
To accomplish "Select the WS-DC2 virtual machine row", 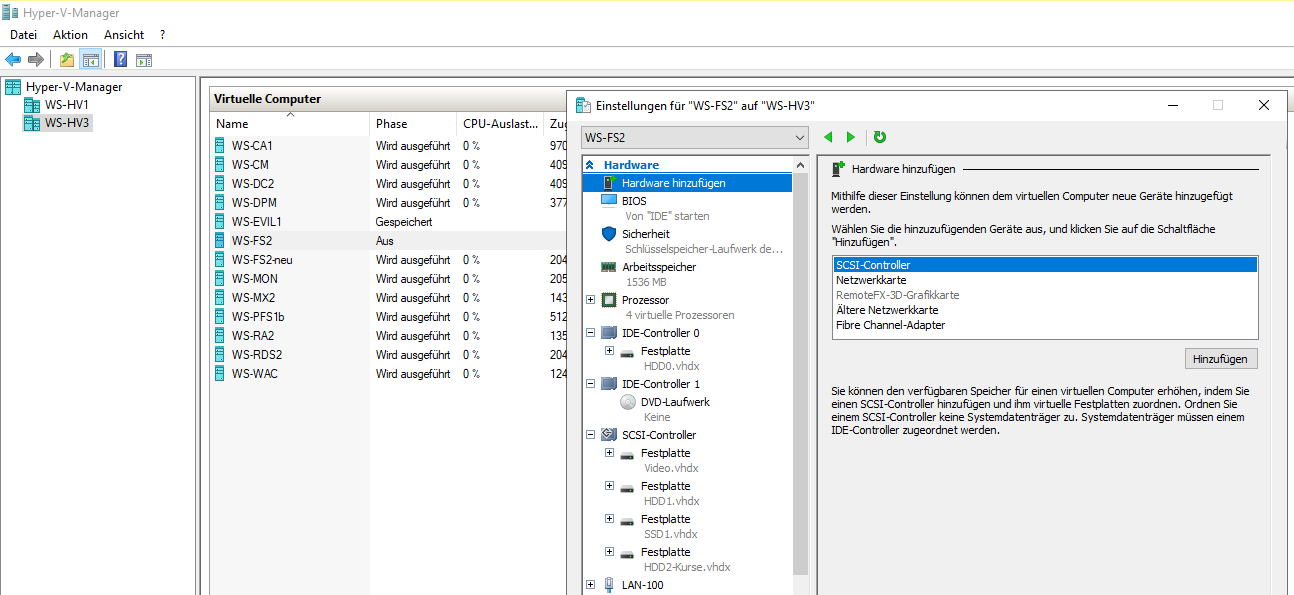I will (389, 183).
